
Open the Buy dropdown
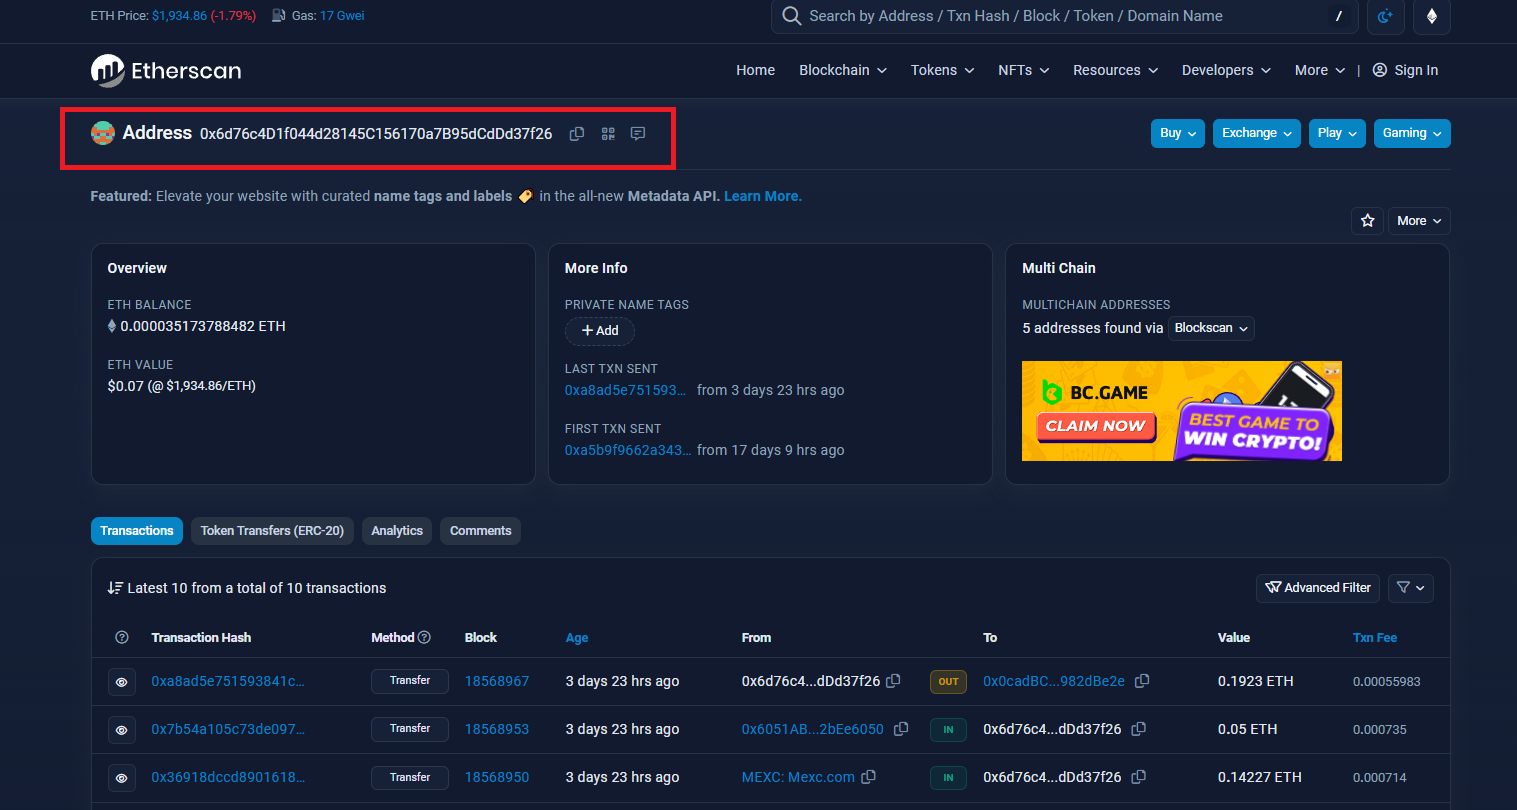pyautogui.click(x=1178, y=133)
